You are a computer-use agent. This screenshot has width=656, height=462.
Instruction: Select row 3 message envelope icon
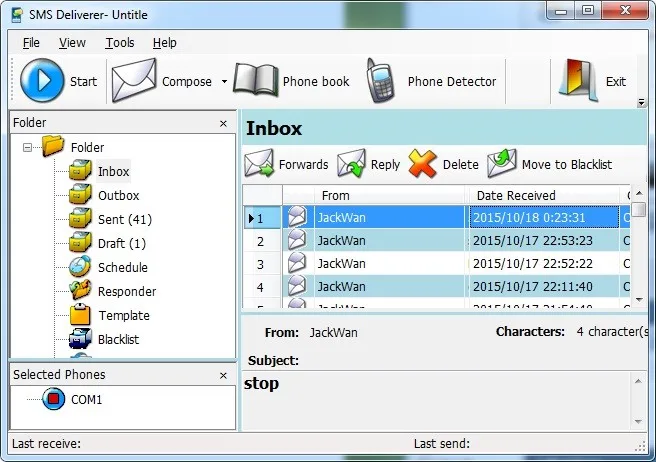click(297, 263)
